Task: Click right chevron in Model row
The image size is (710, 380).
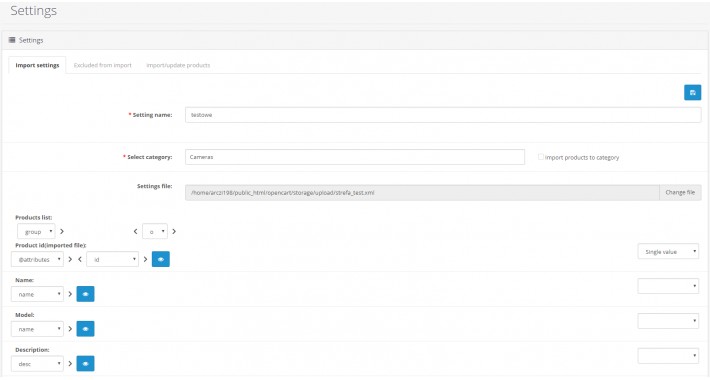Action: point(70,329)
